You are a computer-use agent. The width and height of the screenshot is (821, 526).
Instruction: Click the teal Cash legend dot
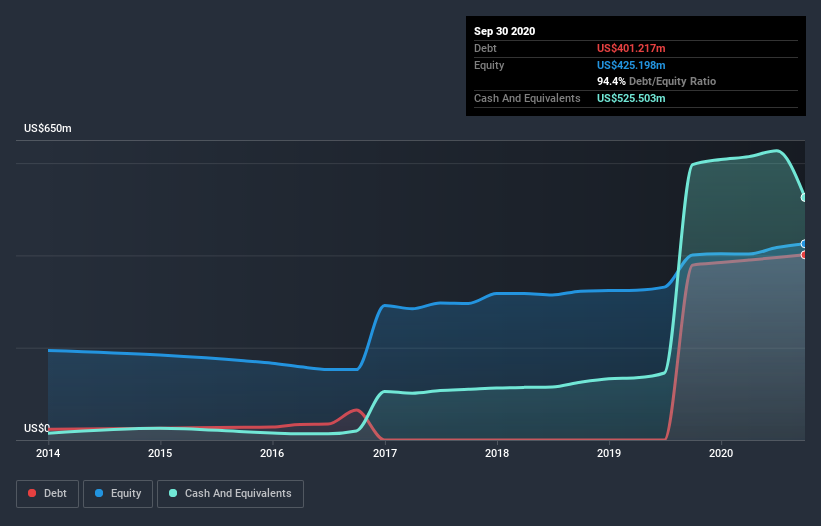point(173,493)
